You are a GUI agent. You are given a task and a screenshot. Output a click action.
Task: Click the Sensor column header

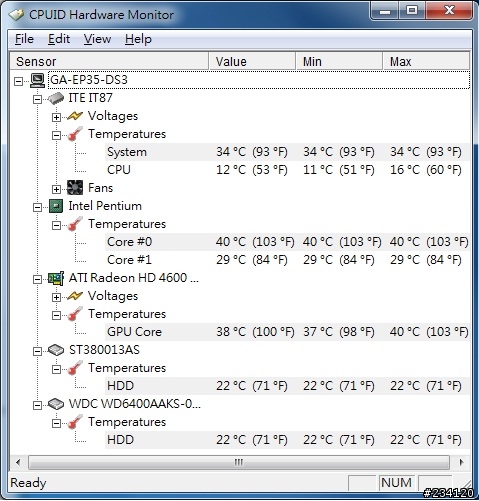click(109, 61)
